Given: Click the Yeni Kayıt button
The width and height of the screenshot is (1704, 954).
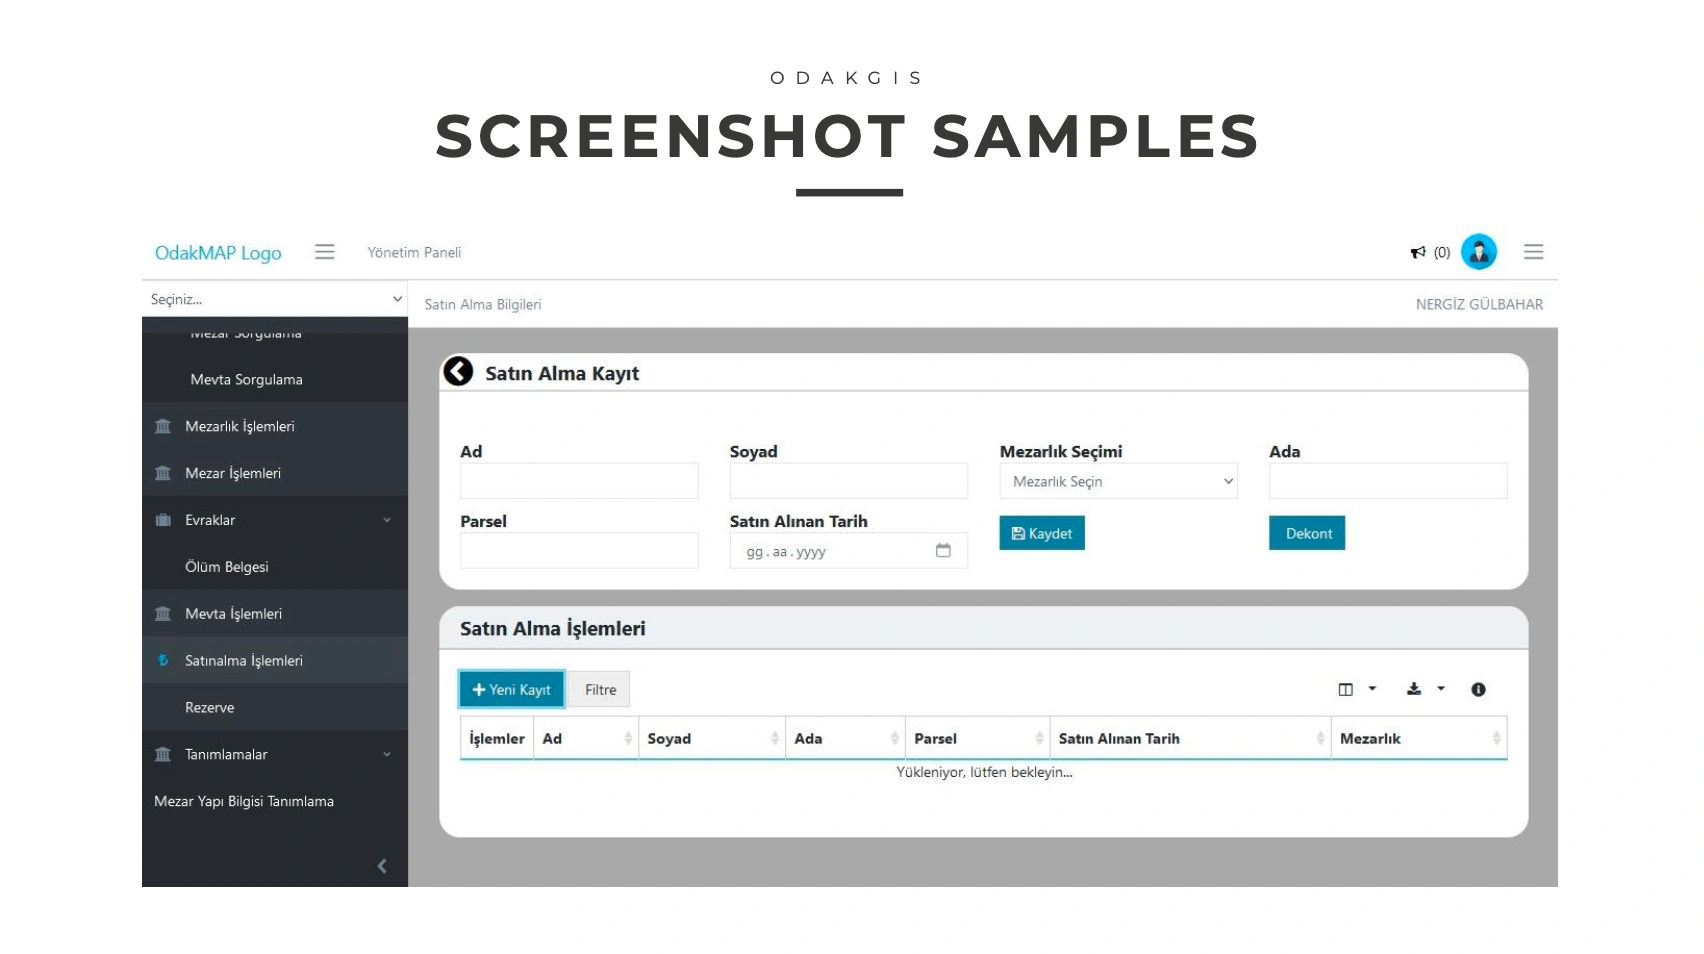Looking at the screenshot, I should click(512, 689).
